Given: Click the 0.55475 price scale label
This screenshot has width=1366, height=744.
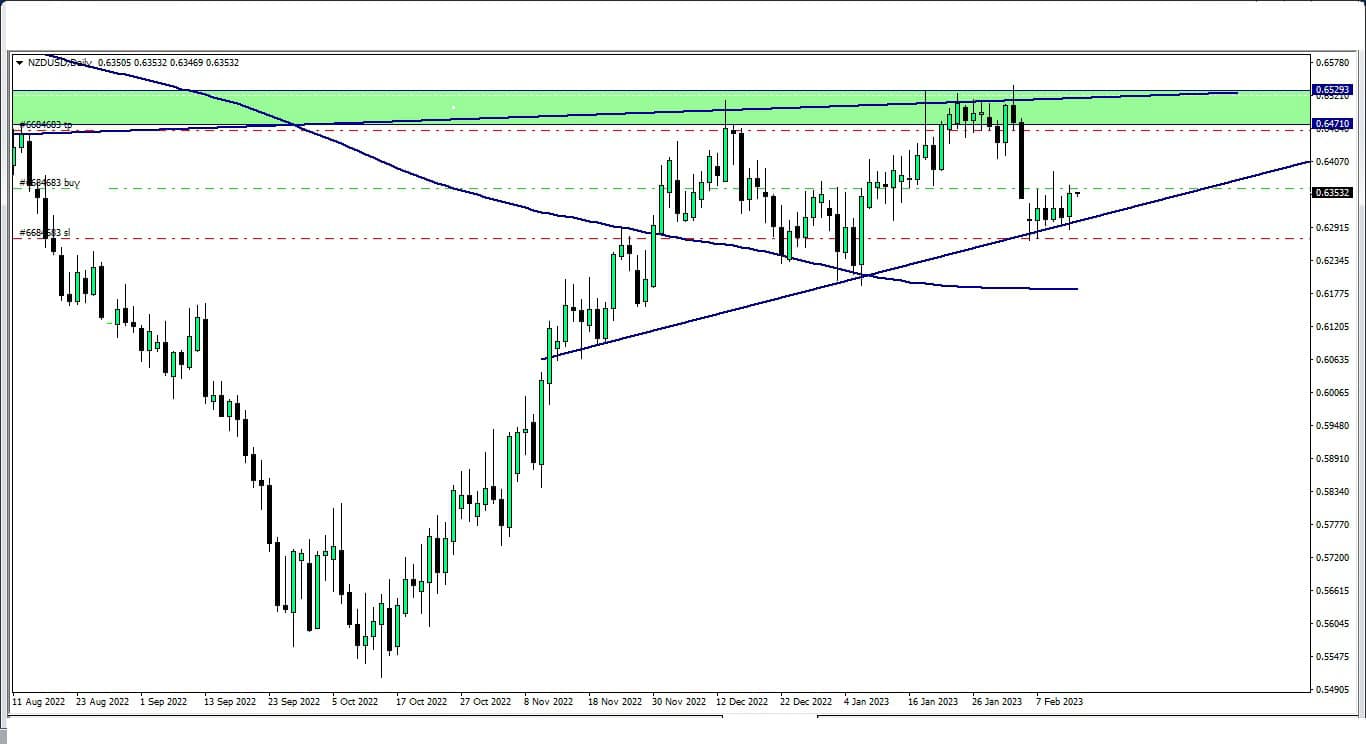Looking at the screenshot, I should tap(1332, 656).
